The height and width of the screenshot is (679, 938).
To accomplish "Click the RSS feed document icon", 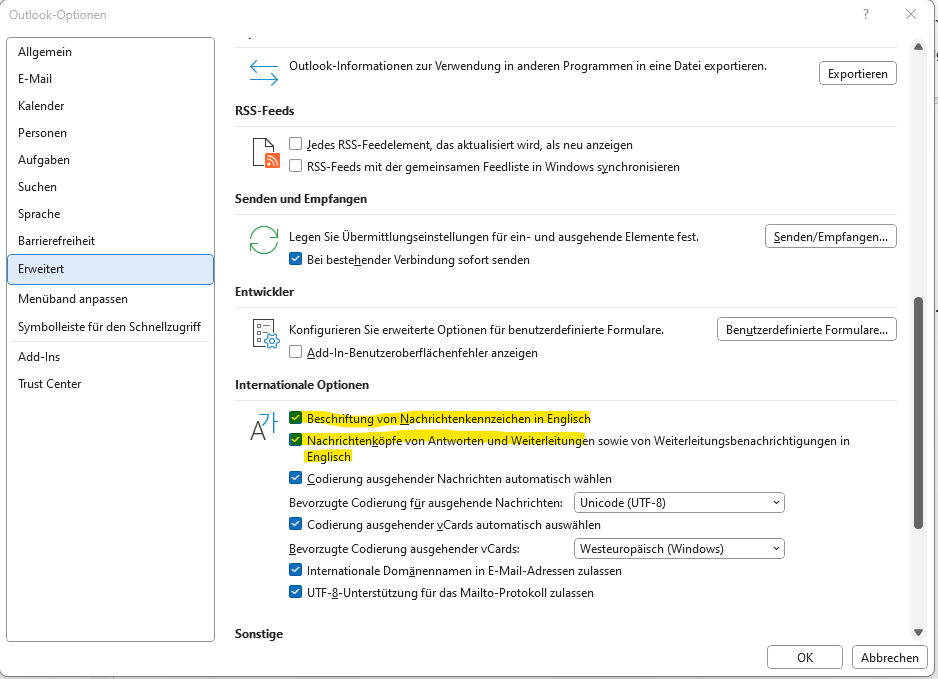I will tap(266, 153).
